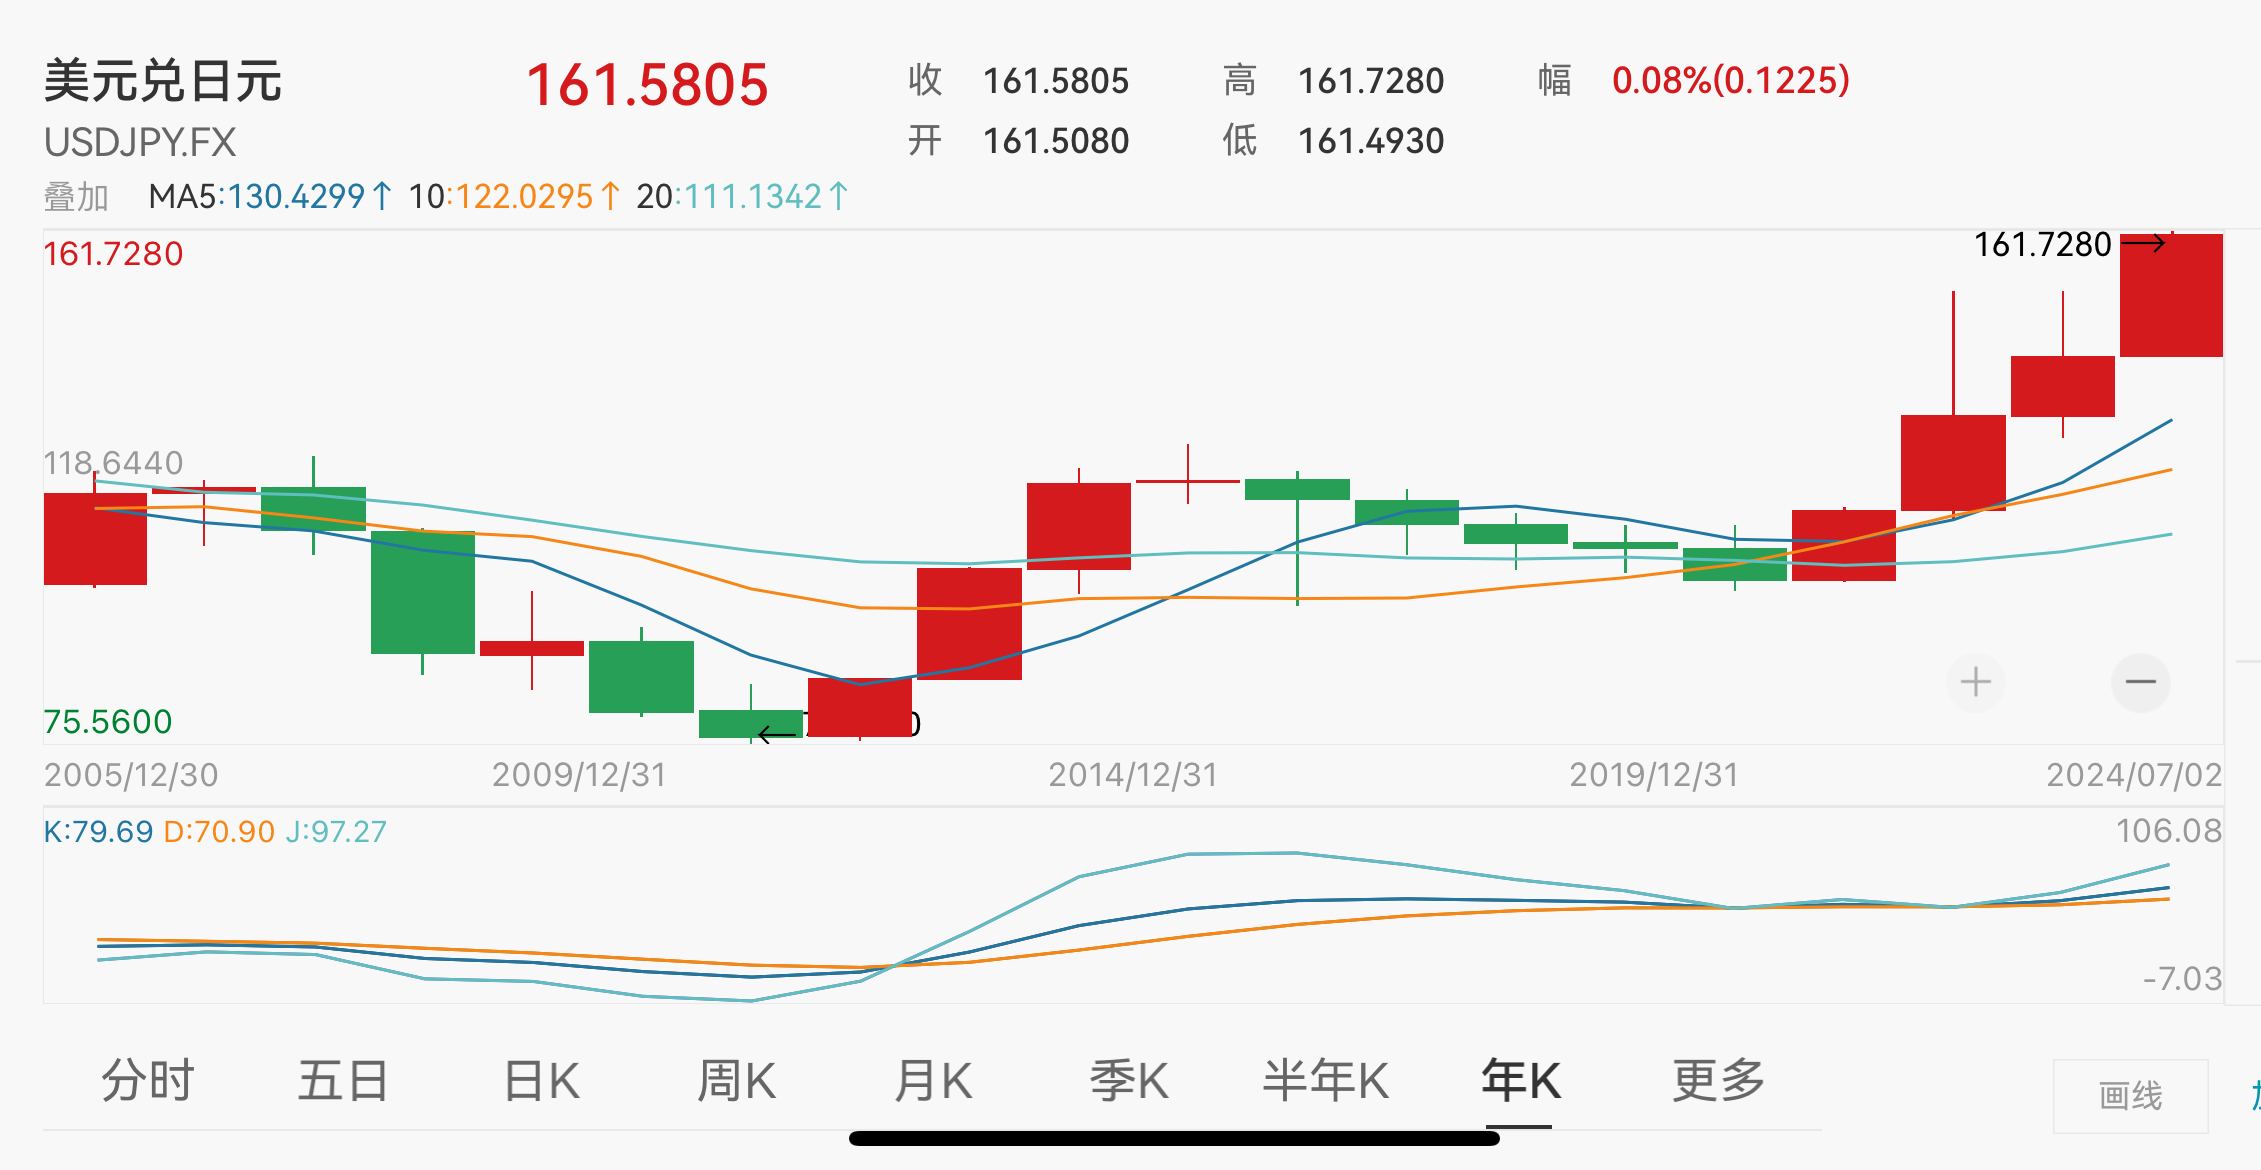Screen dimensions: 2261x1170
Task: Click the low price 161.4930
Action: pyautogui.click(x=1371, y=141)
